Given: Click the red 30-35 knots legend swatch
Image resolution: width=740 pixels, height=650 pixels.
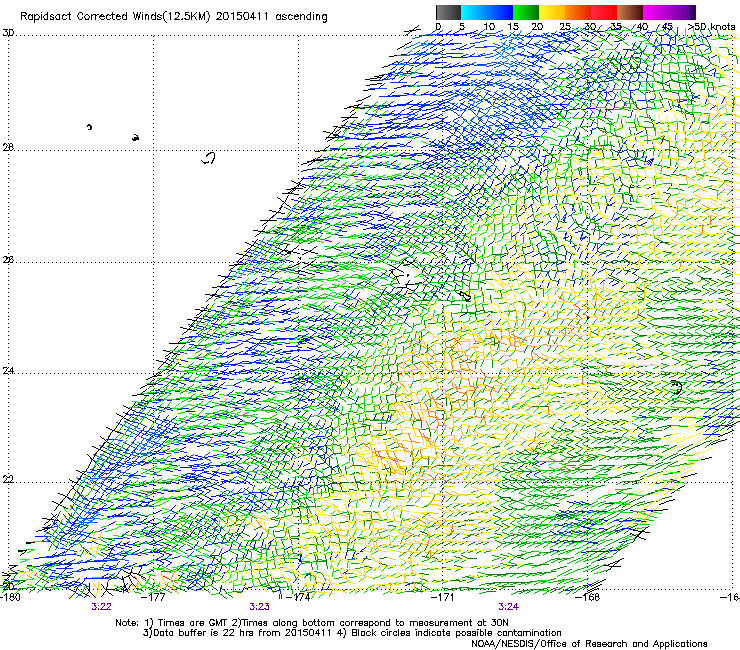Looking at the screenshot, I should click(x=604, y=12).
